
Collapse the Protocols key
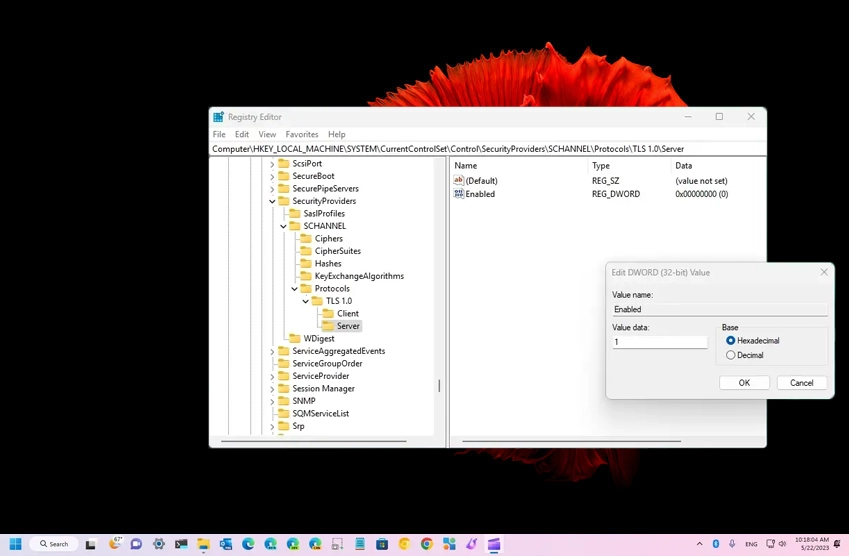(x=295, y=289)
